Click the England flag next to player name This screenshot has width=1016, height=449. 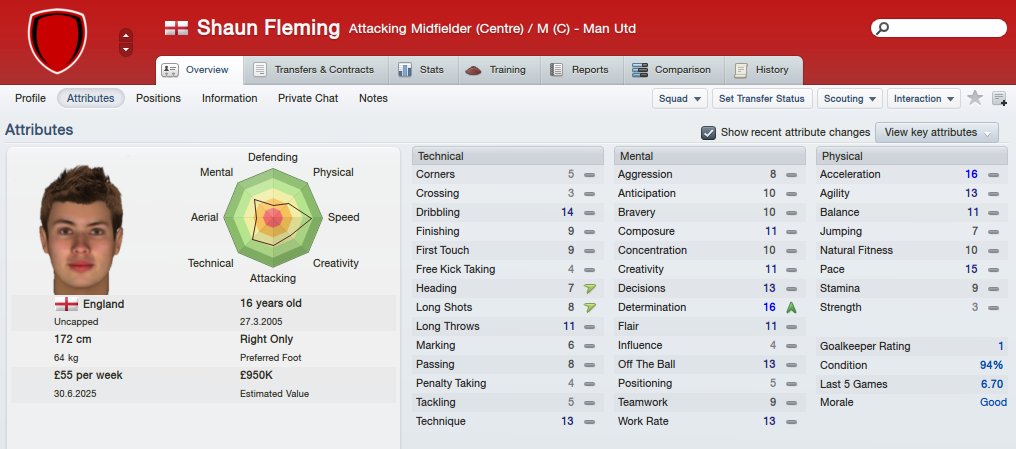point(176,28)
